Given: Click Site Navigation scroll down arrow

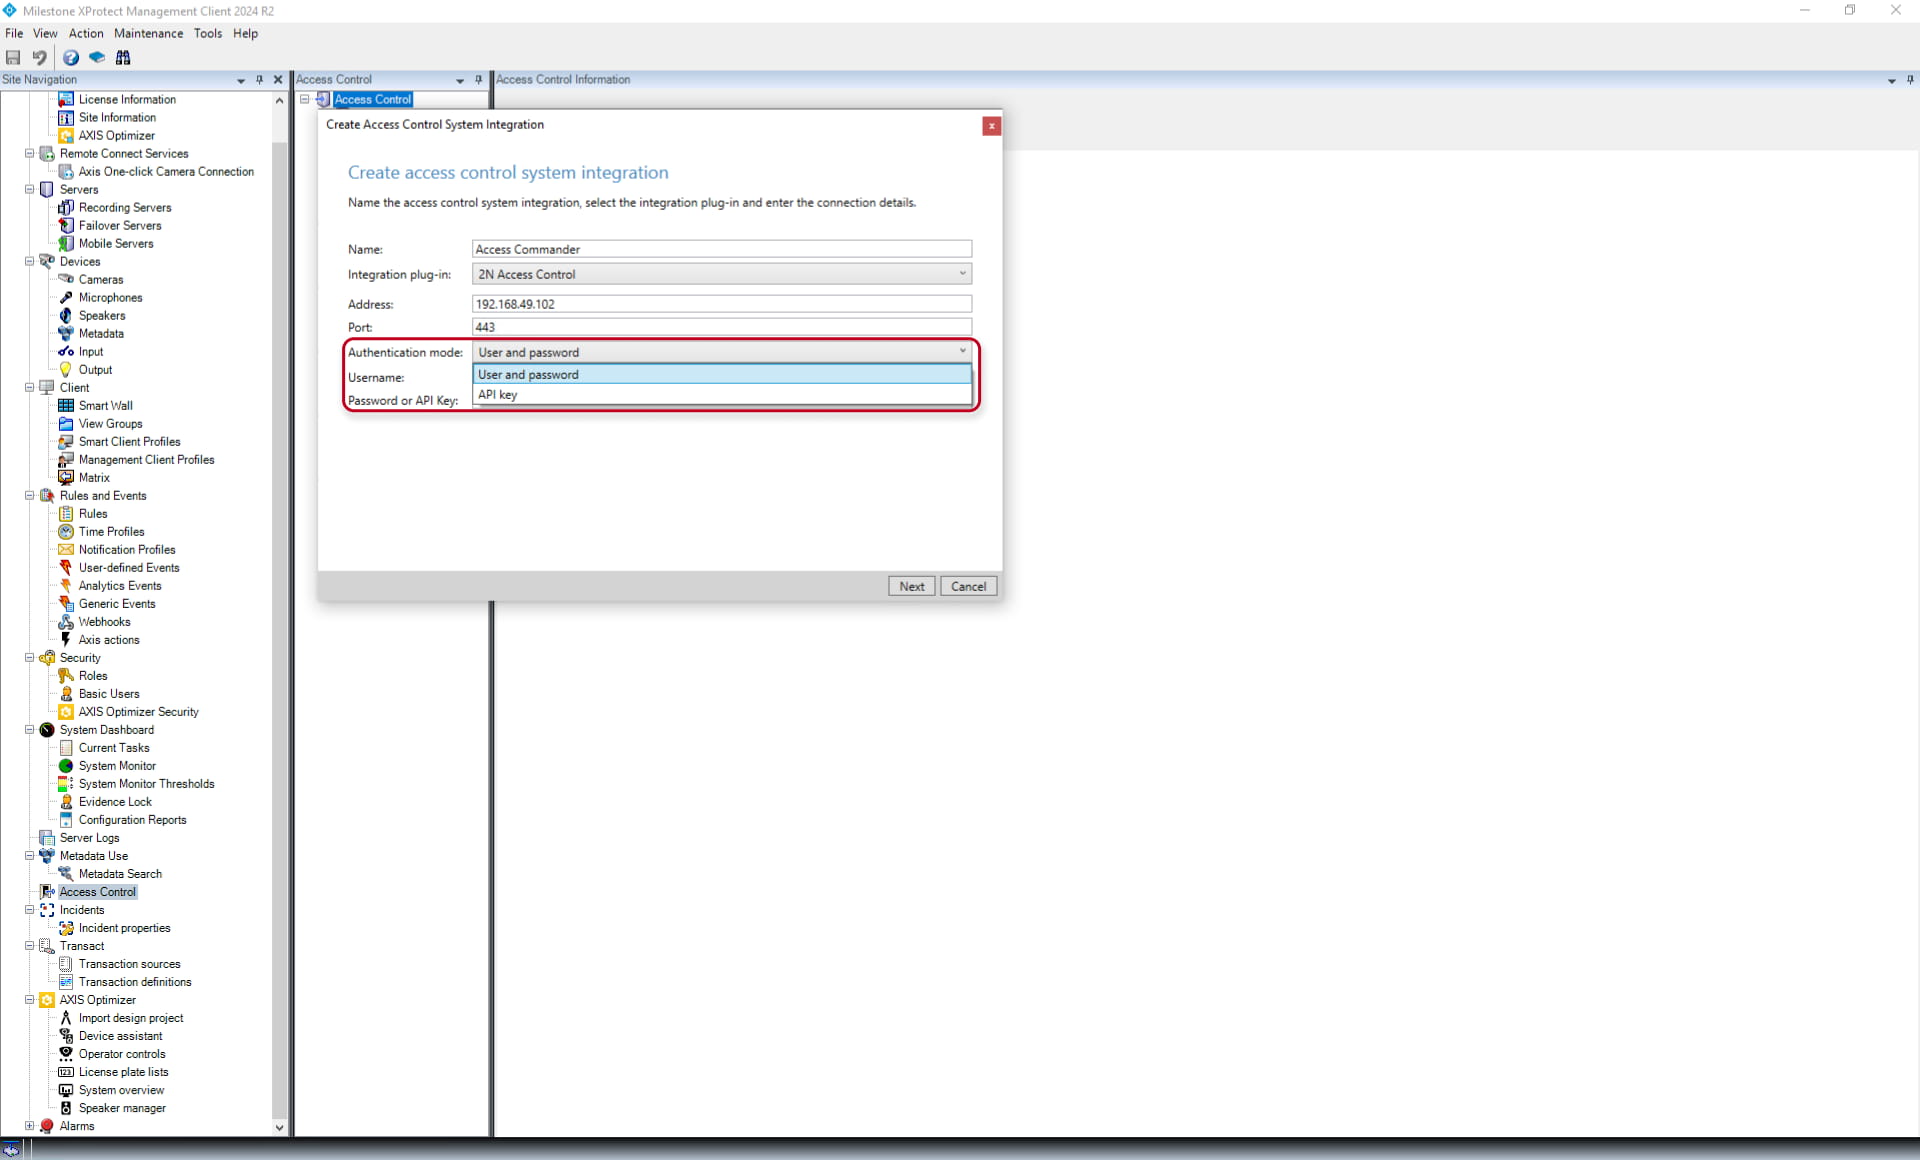Looking at the screenshot, I should coord(279,1127).
